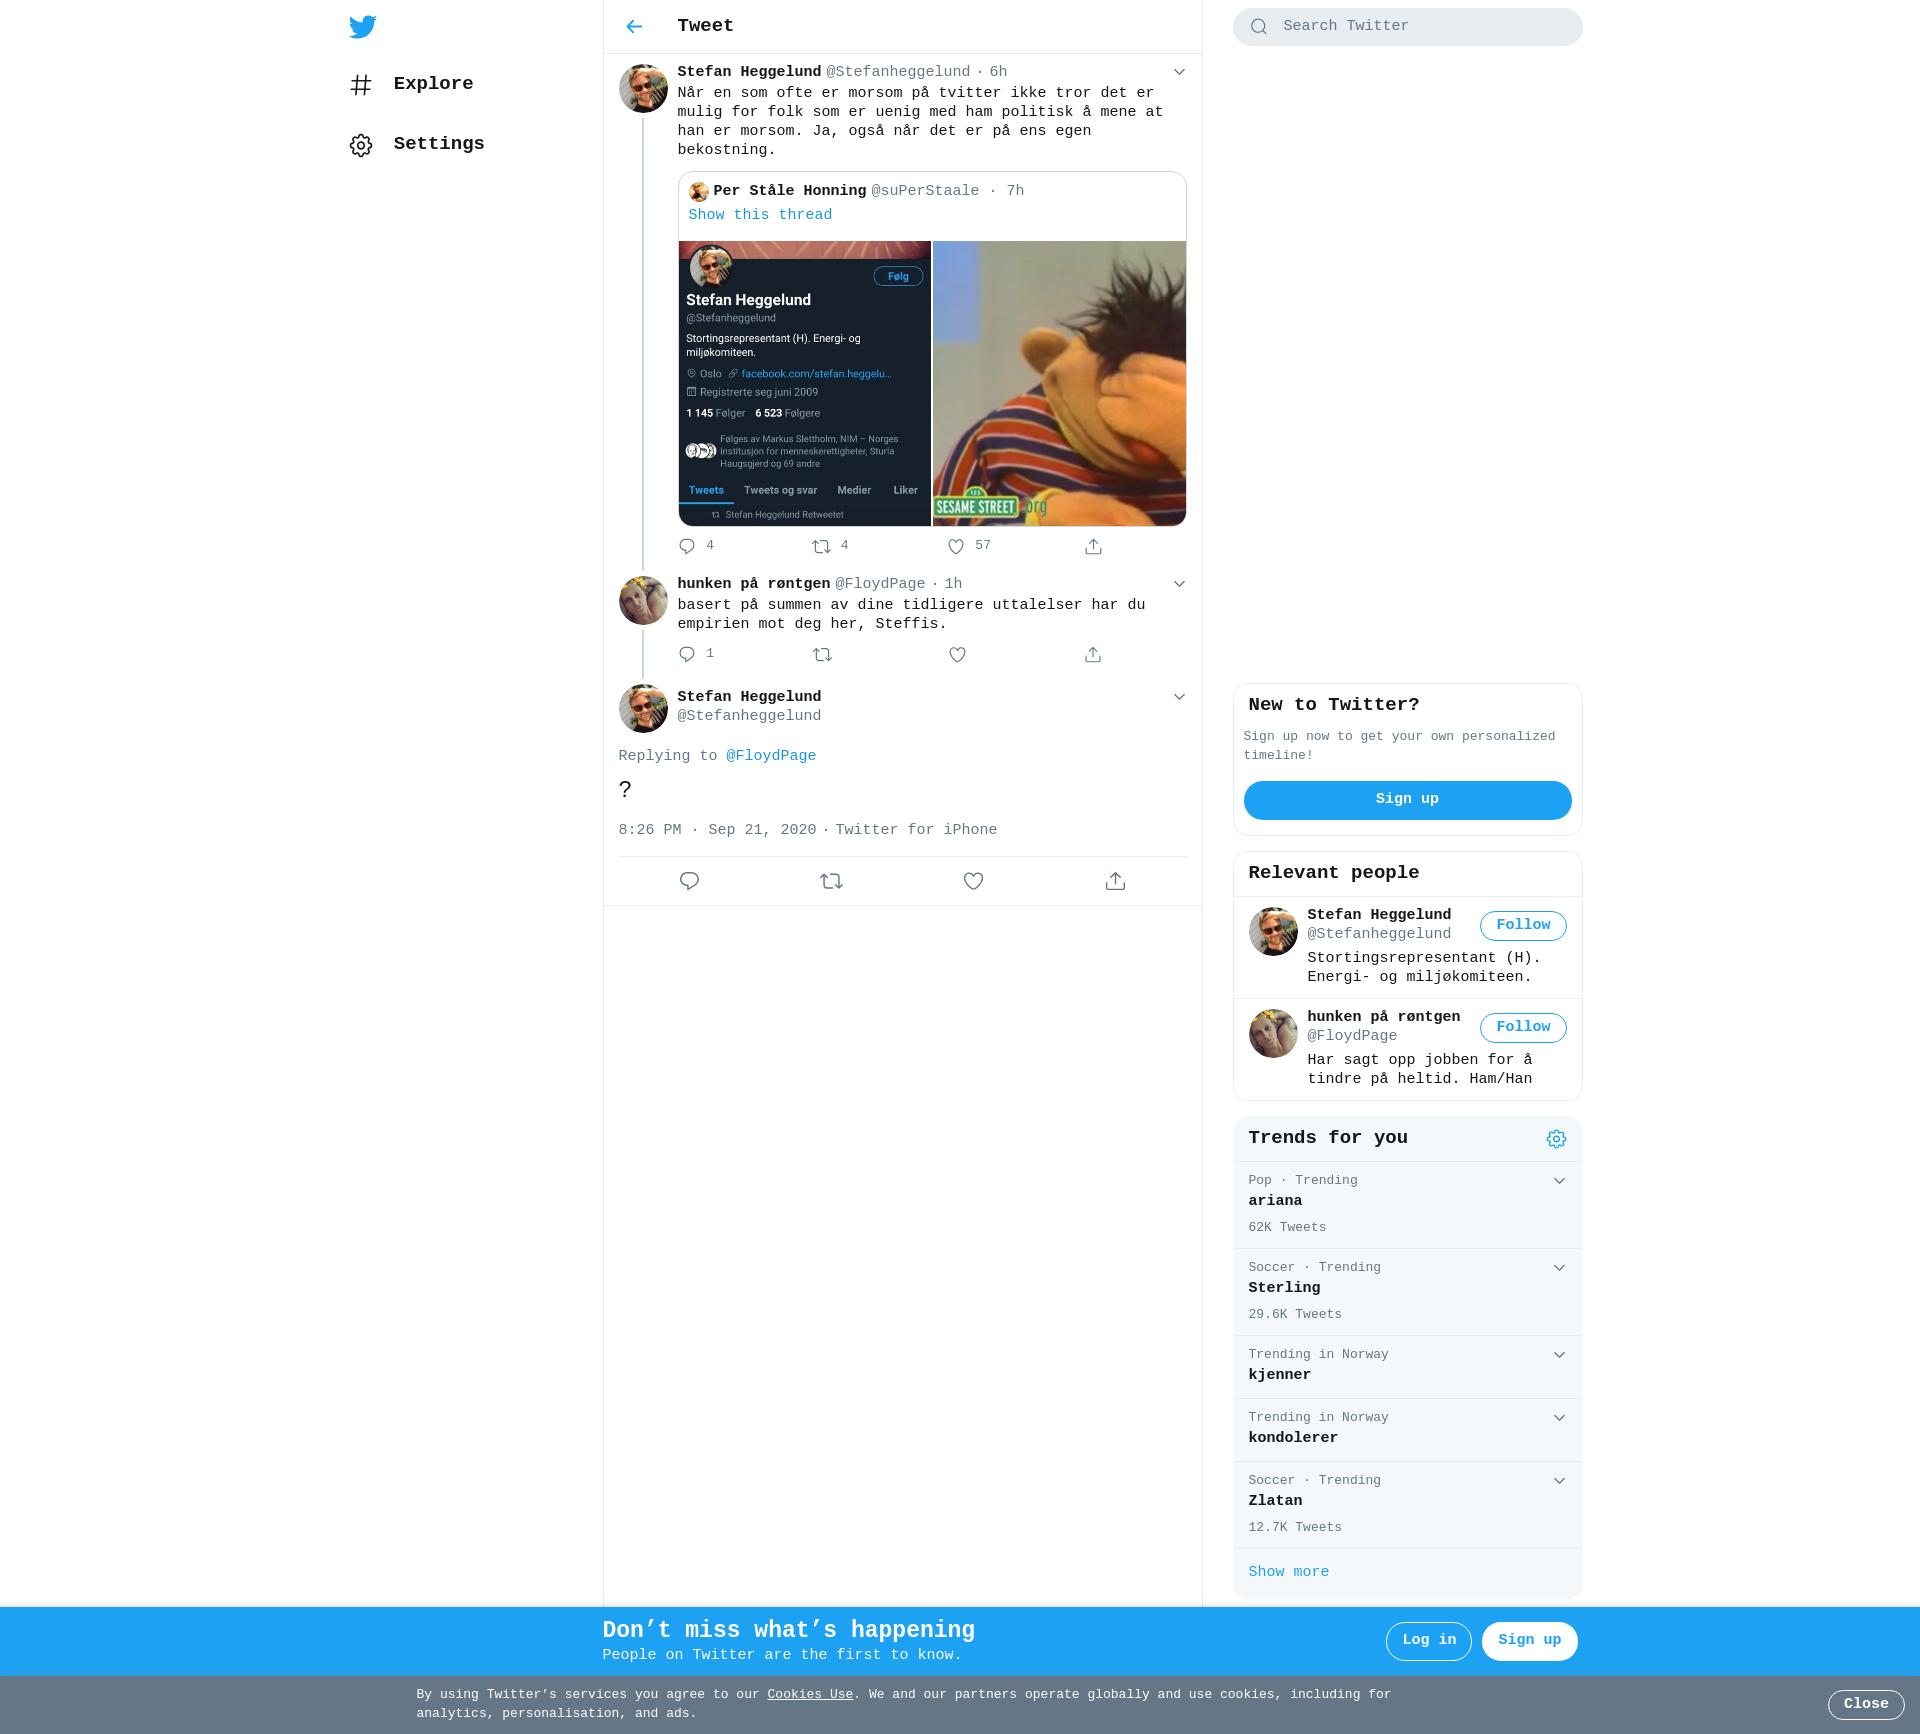Retweet the main '?' tweet

pyautogui.click(x=831, y=881)
